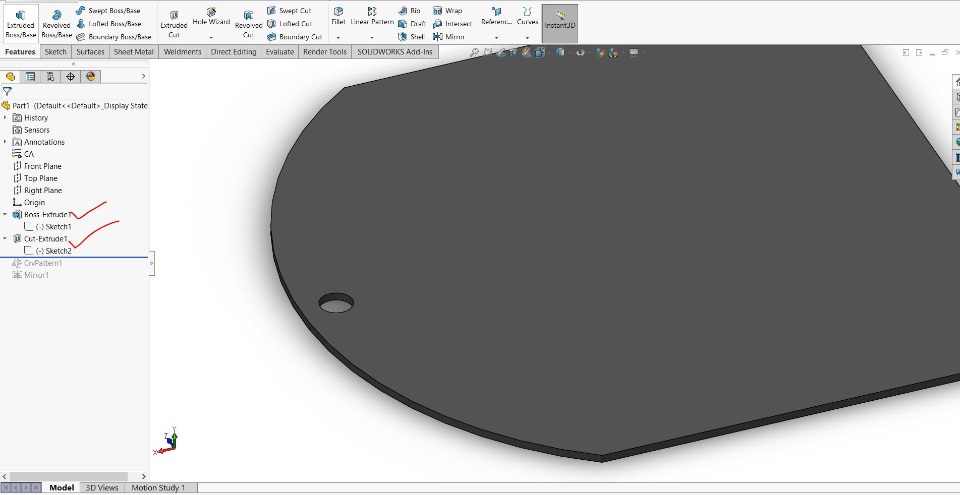Pick the Boundary Cut feature
This screenshot has height=495, width=960.
pos(294,37)
